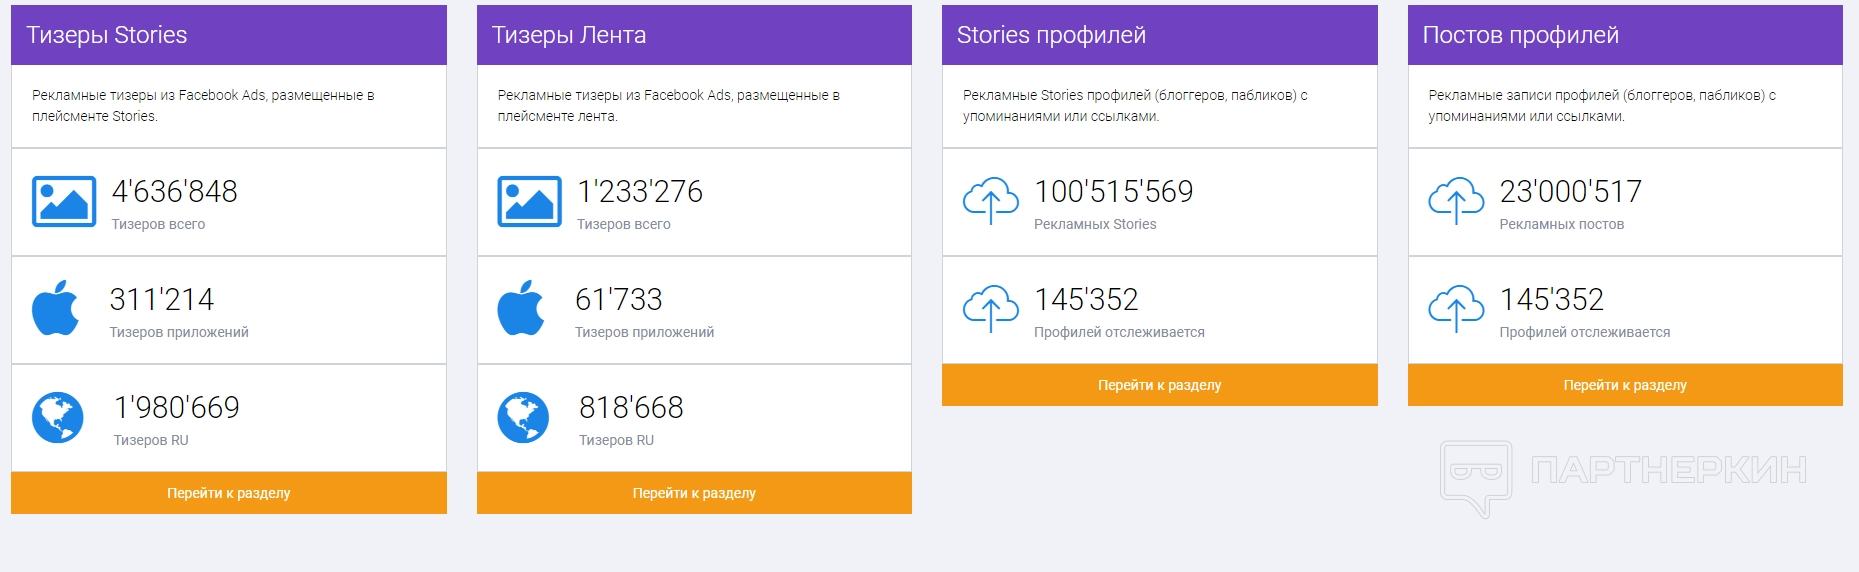Click the 4'636'848 Тизеров всего count

pyautogui.click(x=174, y=191)
